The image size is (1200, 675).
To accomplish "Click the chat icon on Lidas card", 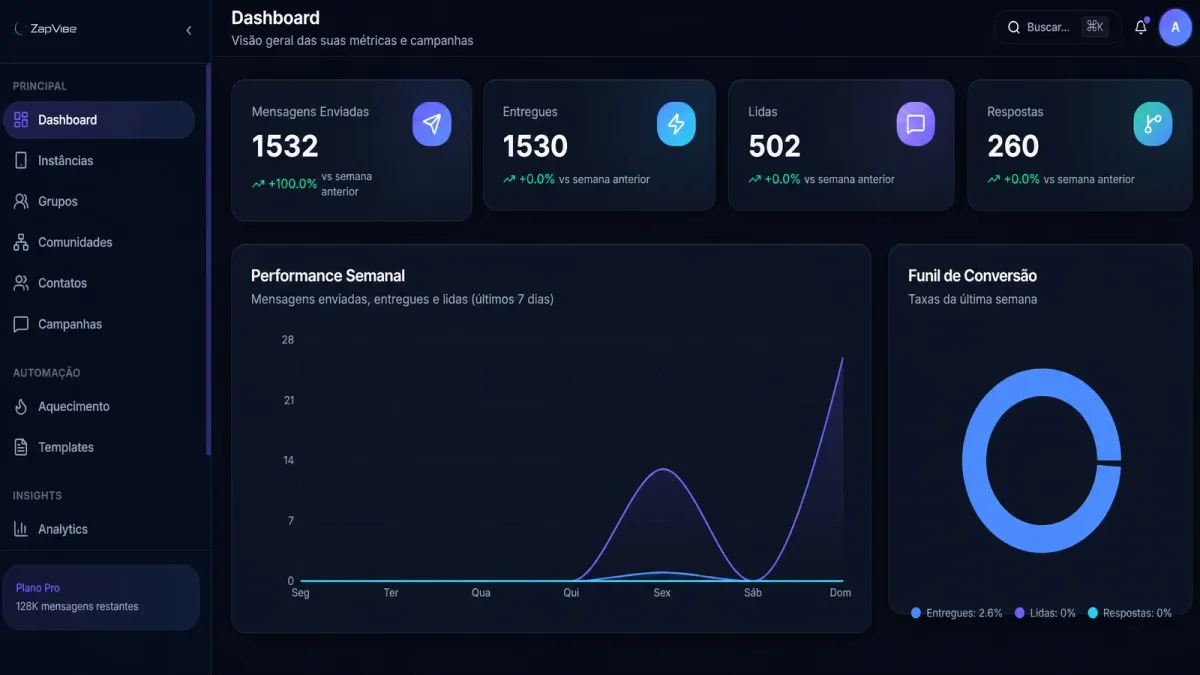I will [915, 124].
